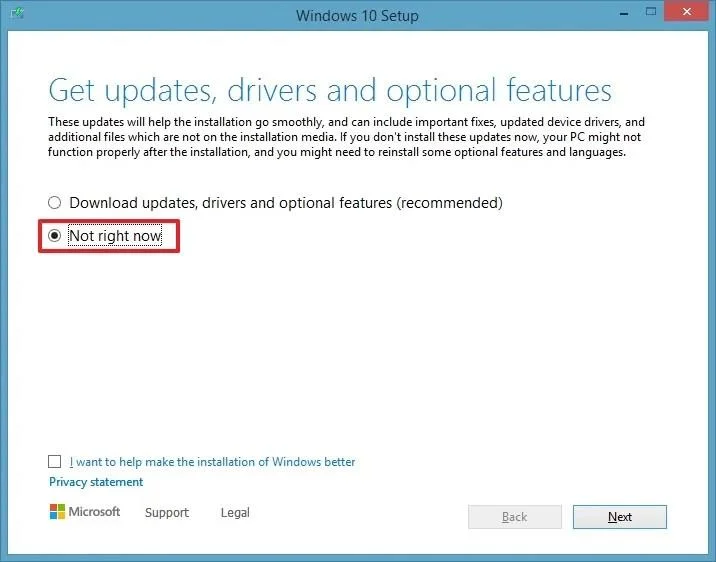Open the Support link
Viewport: 716px width, 562px height.
(x=167, y=513)
